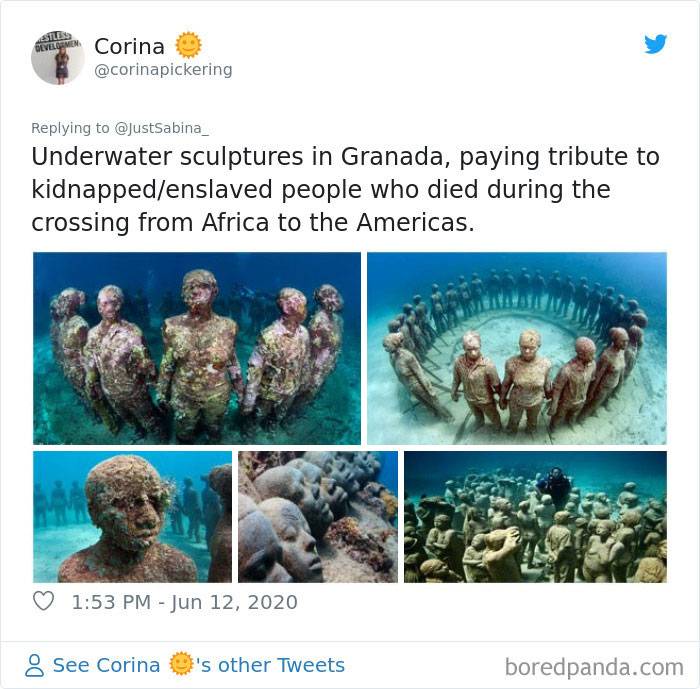Viewport: 700px width, 689px height.
Task: Click the diver in the bottom-right photo
Action: coord(554,484)
